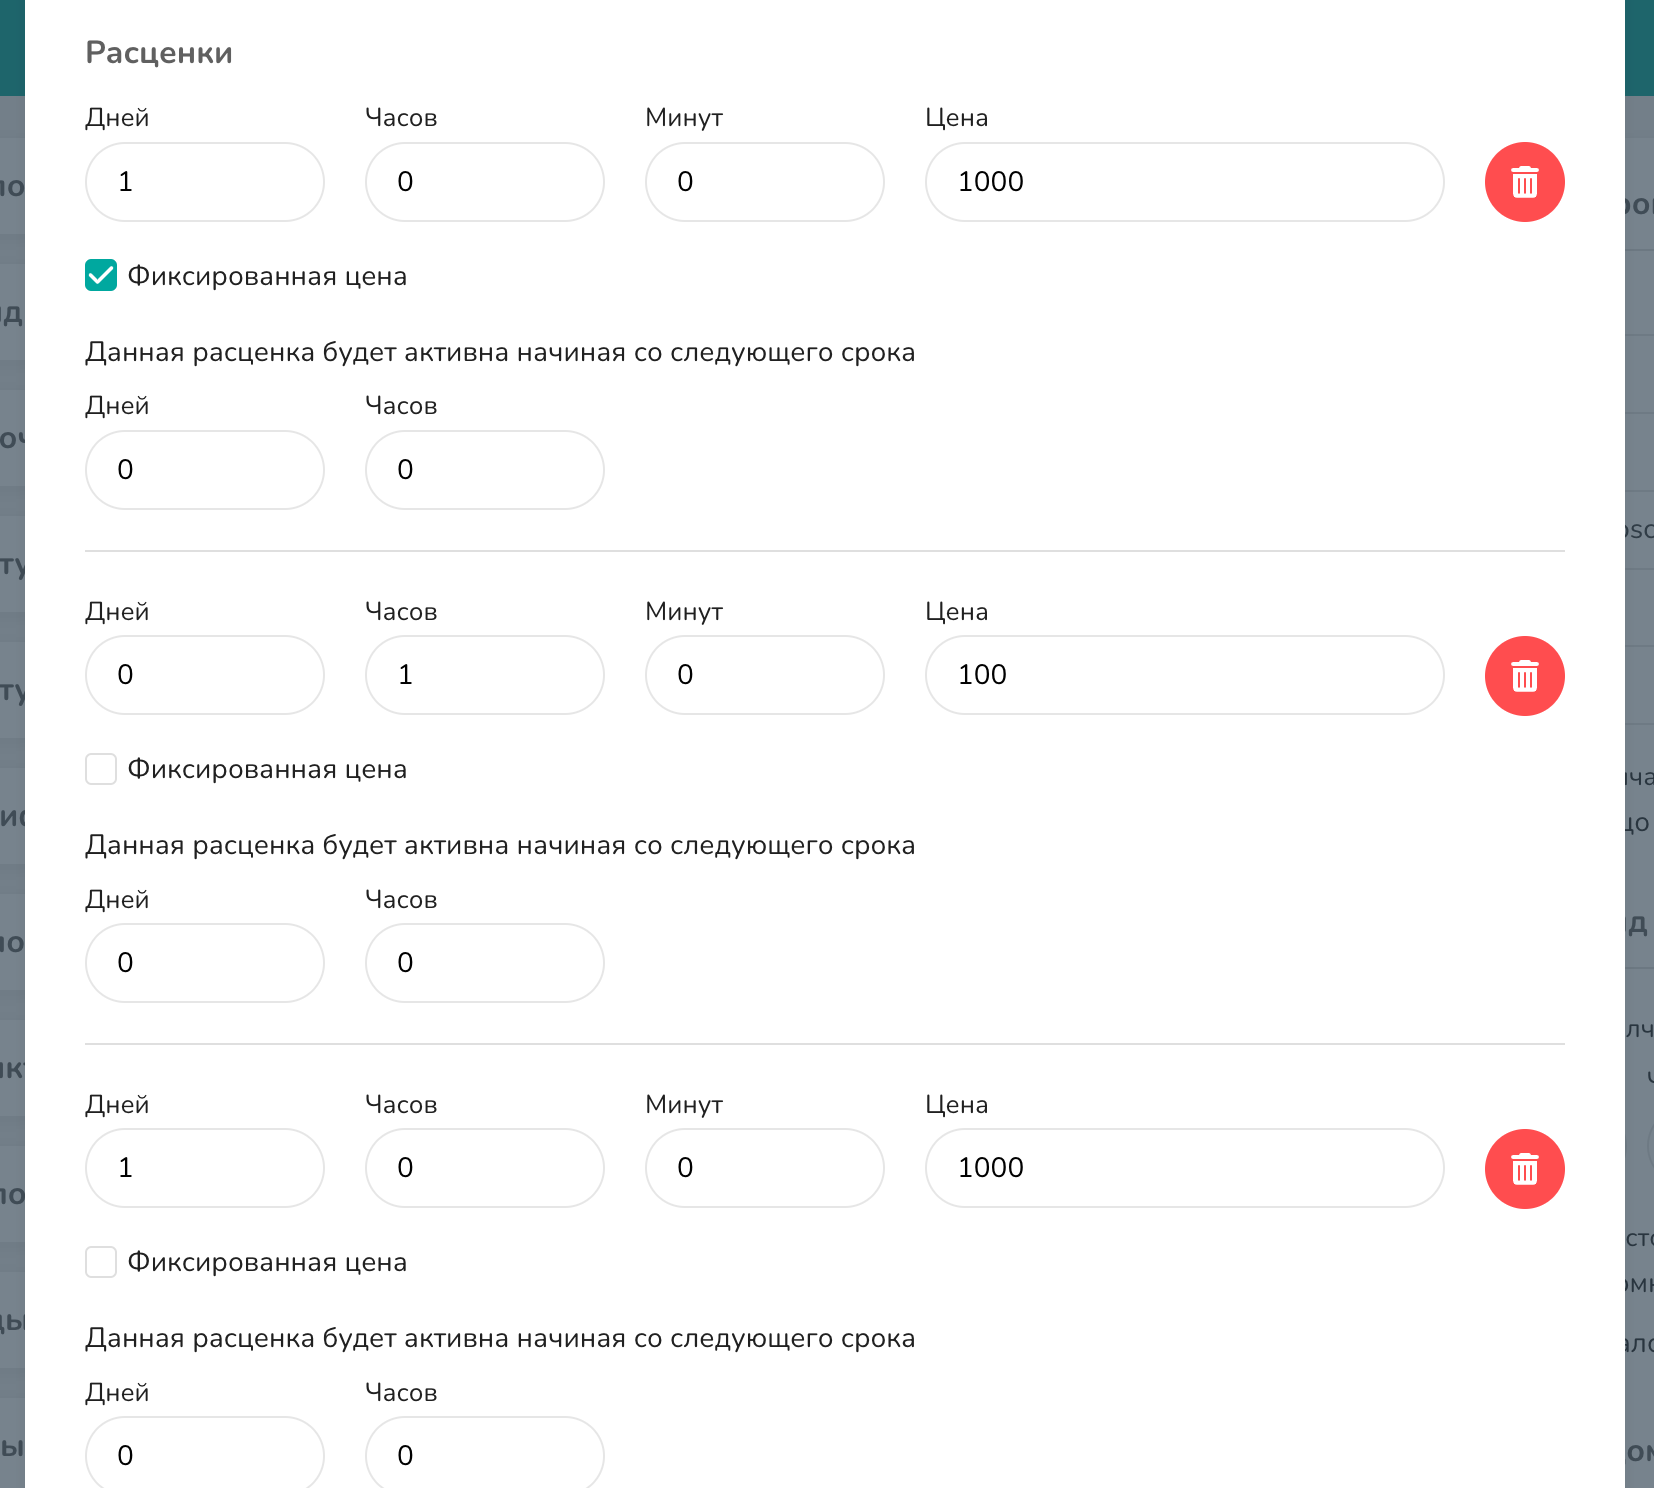
Task: Delete the second rate priced 100
Action: click(1524, 676)
